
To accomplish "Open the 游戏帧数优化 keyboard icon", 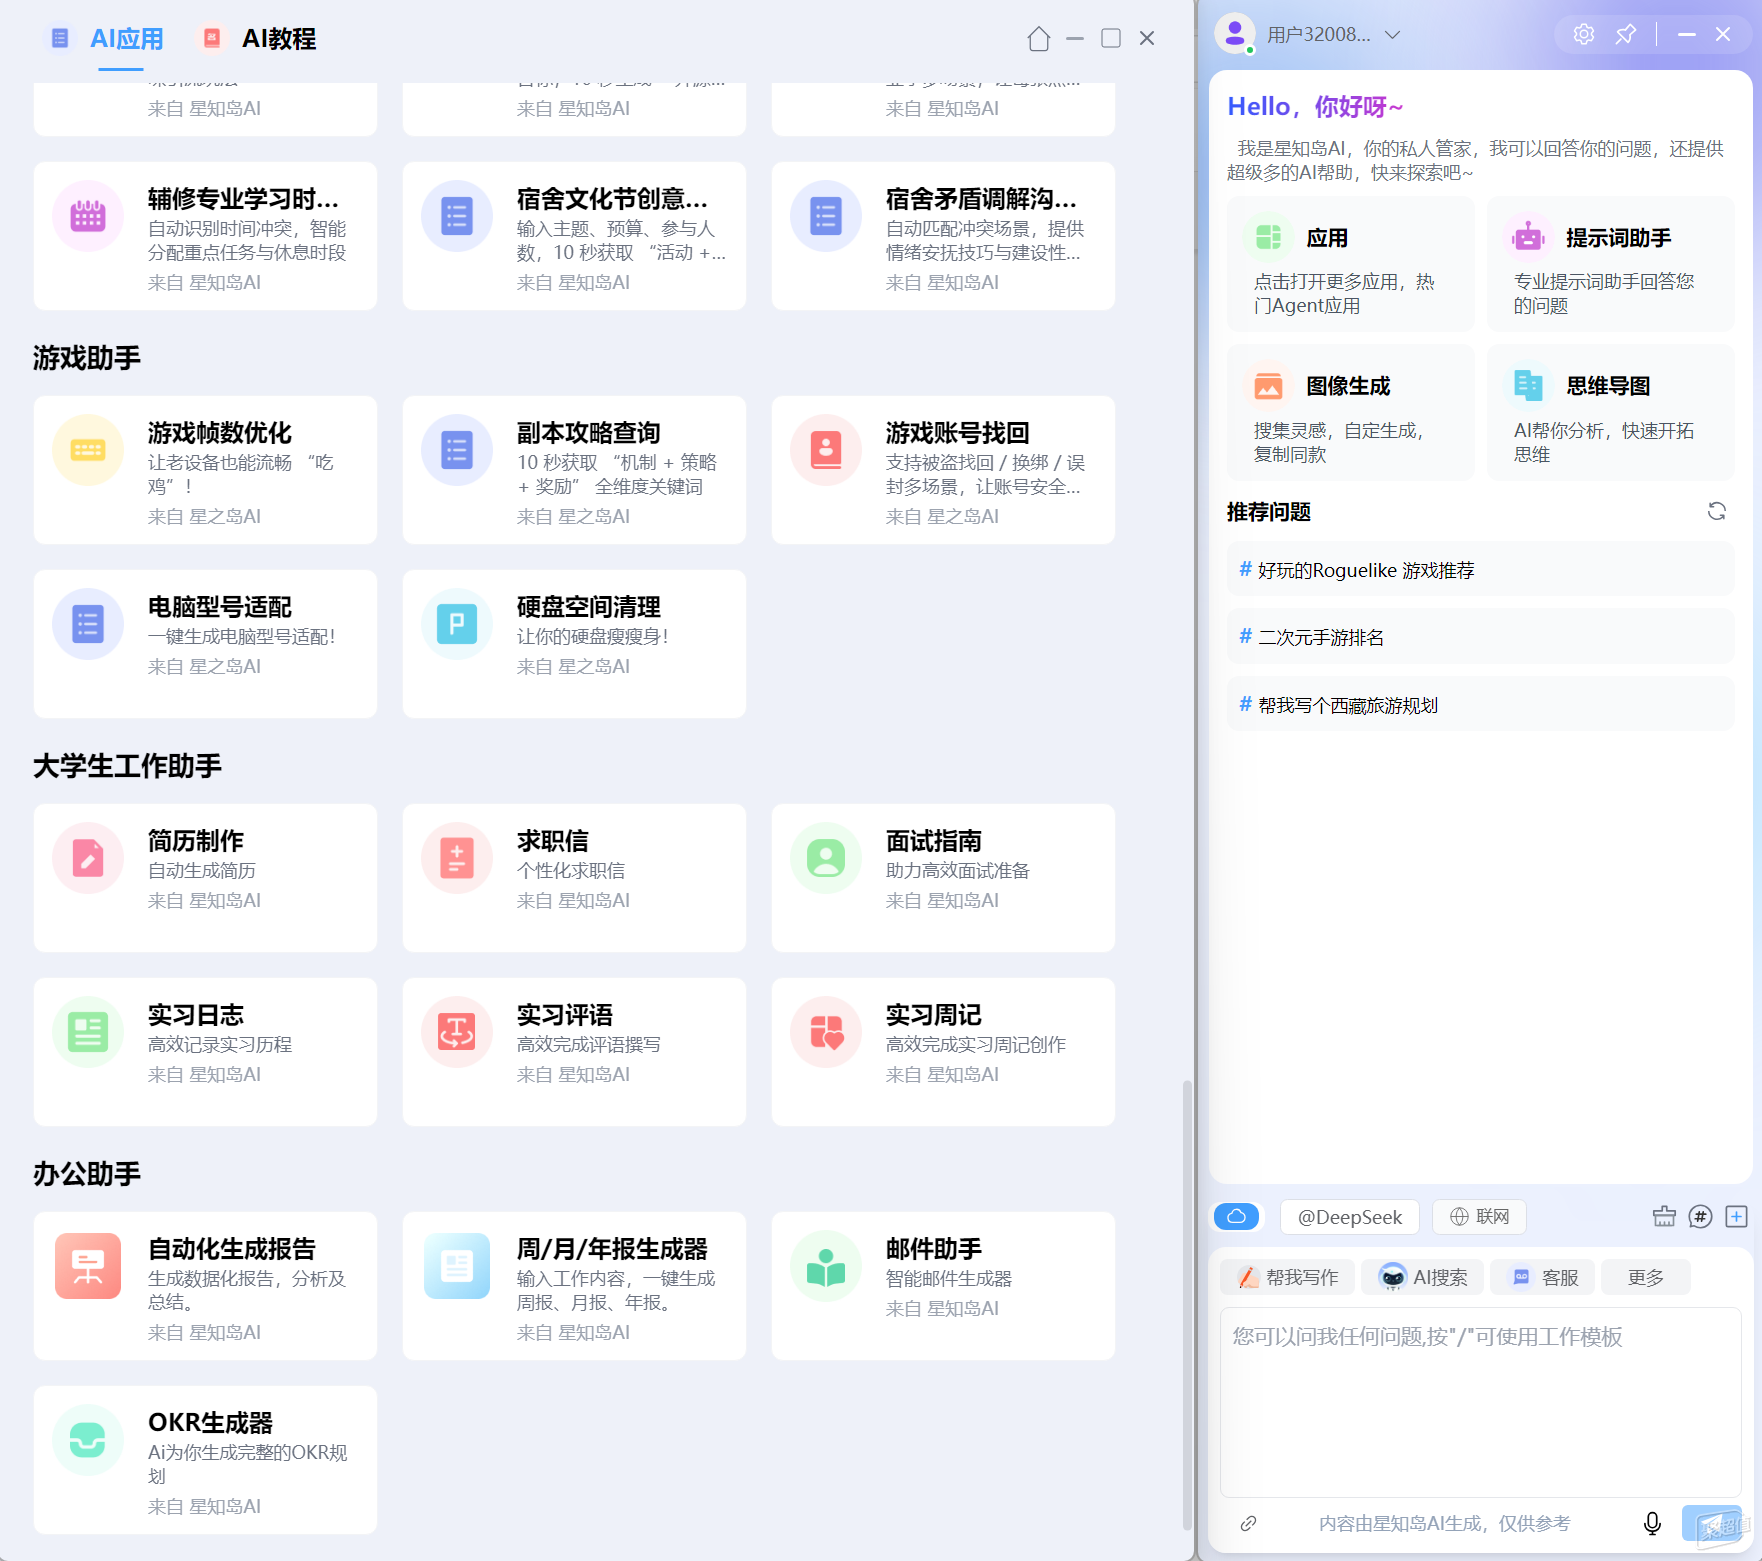I will click(88, 450).
